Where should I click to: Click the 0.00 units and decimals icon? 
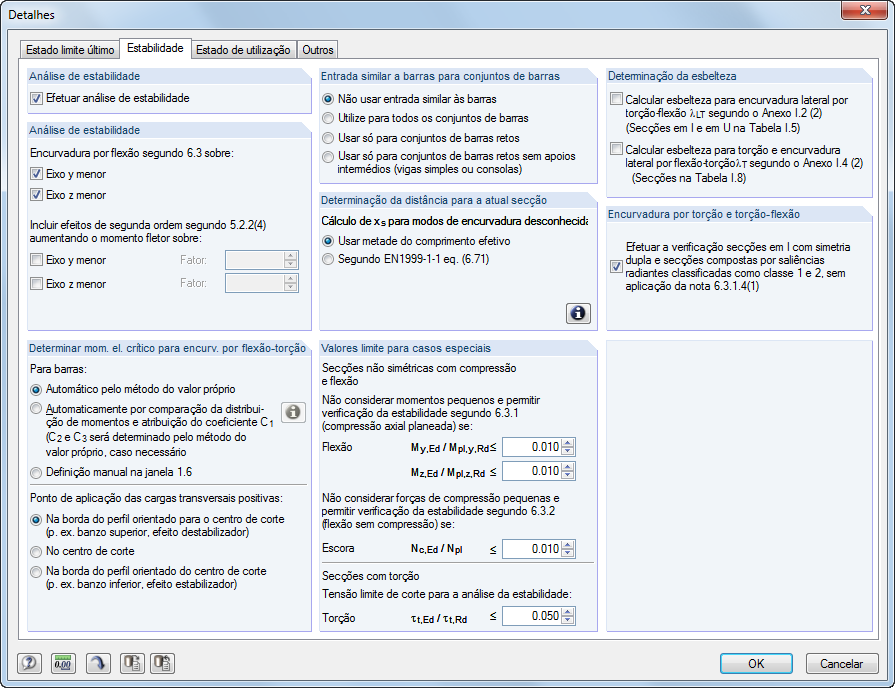tap(63, 663)
